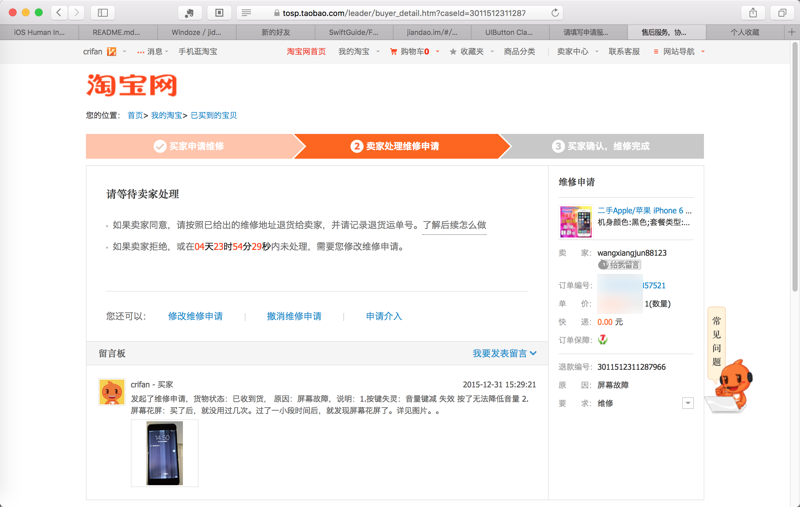Viewport: 800px width, 507px height.
Task: Open the 联系客服 link
Action: (624, 52)
